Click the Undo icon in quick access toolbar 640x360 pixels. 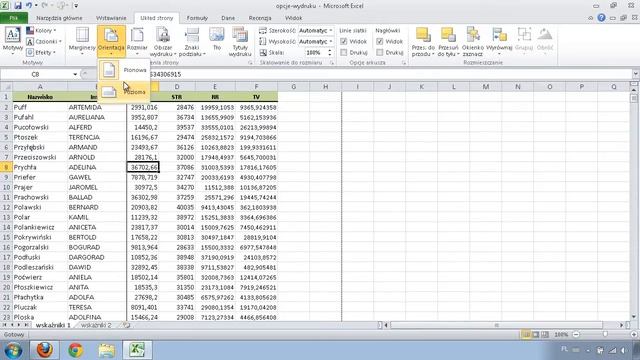click(29, 6)
